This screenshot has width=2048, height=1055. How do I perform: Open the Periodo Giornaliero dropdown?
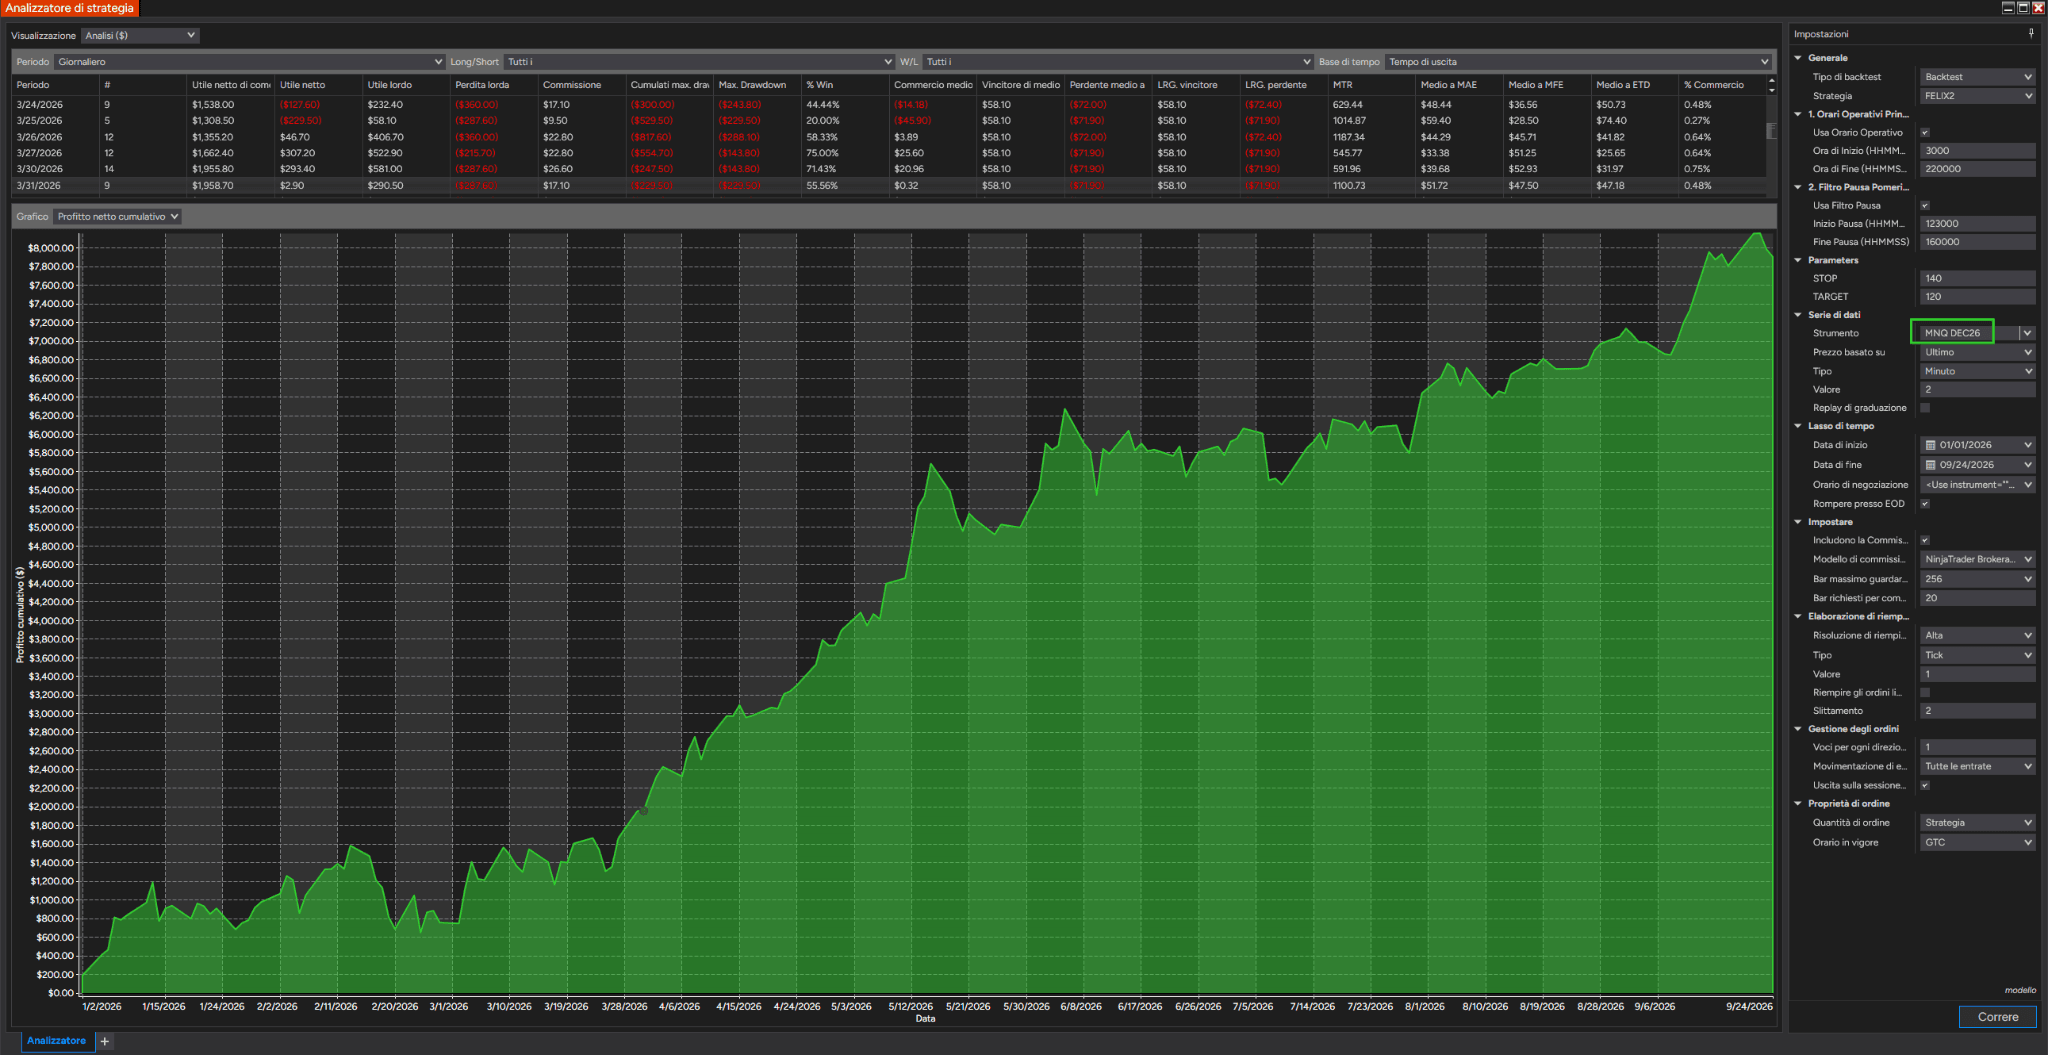coord(249,62)
